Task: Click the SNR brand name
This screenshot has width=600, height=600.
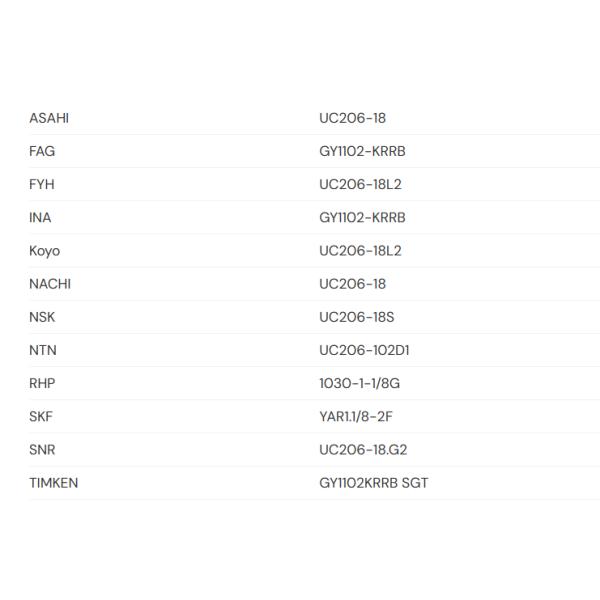Action: (x=42, y=449)
